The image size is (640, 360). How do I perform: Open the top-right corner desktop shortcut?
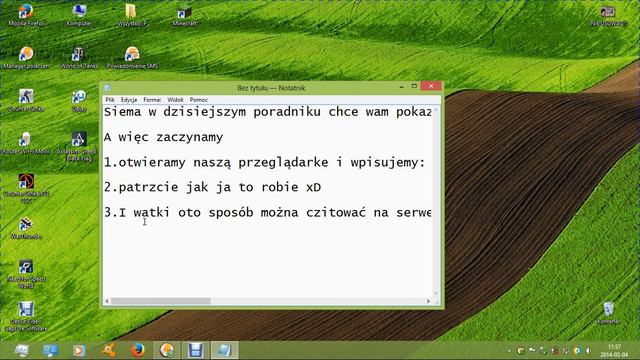tap(608, 15)
